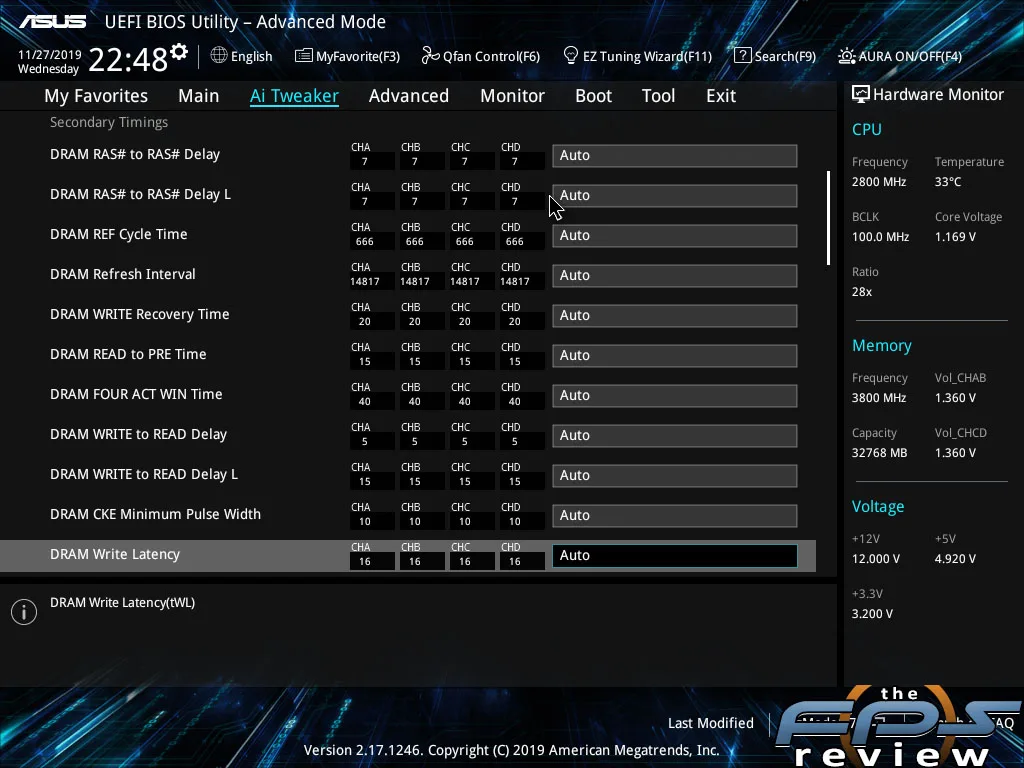Click the DRAM READ to PRE Time label
Viewport: 1024px width, 768px height.
click(x=128, y=354)
